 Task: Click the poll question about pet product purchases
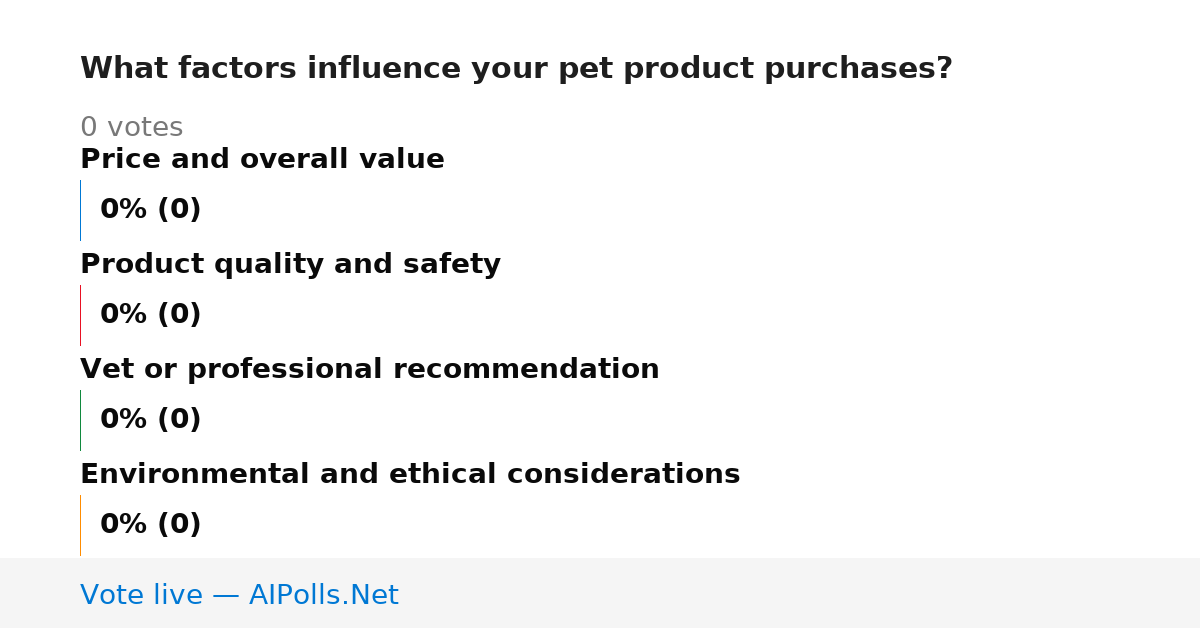[x=516, y=69]
